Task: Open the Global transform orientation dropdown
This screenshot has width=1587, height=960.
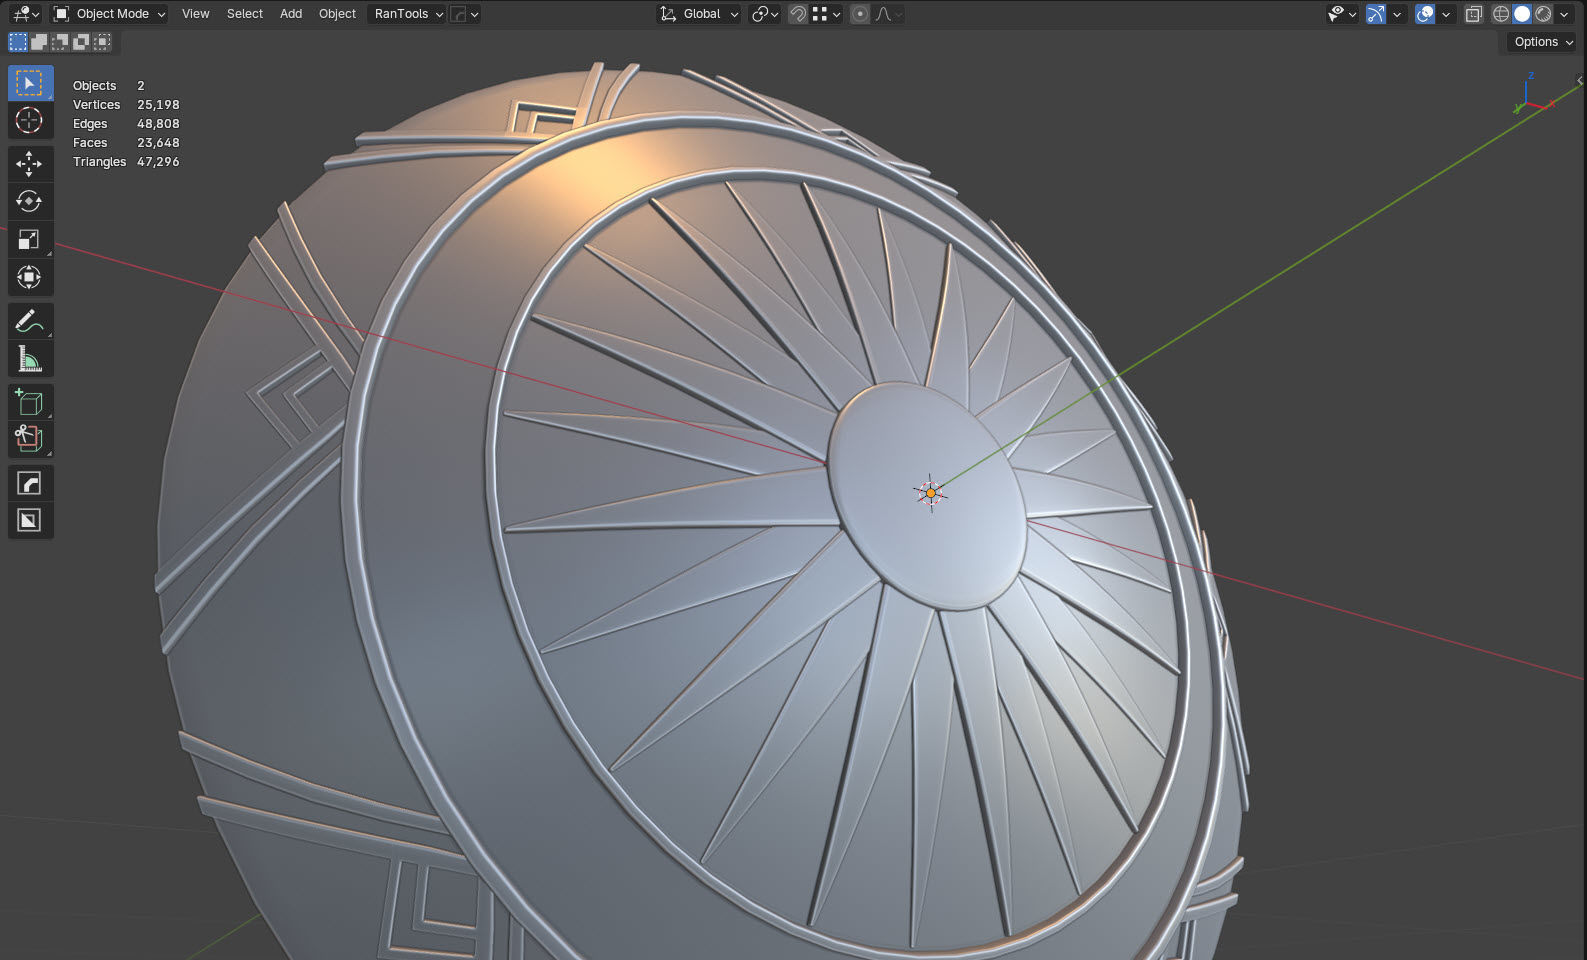Action: click(x=699, y=14)
